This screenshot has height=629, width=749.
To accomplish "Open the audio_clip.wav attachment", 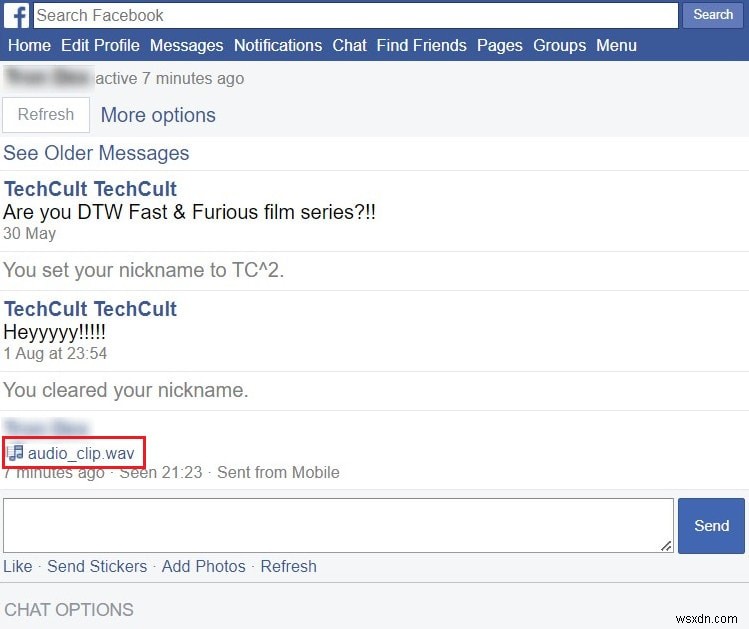I will coord(81,453).
